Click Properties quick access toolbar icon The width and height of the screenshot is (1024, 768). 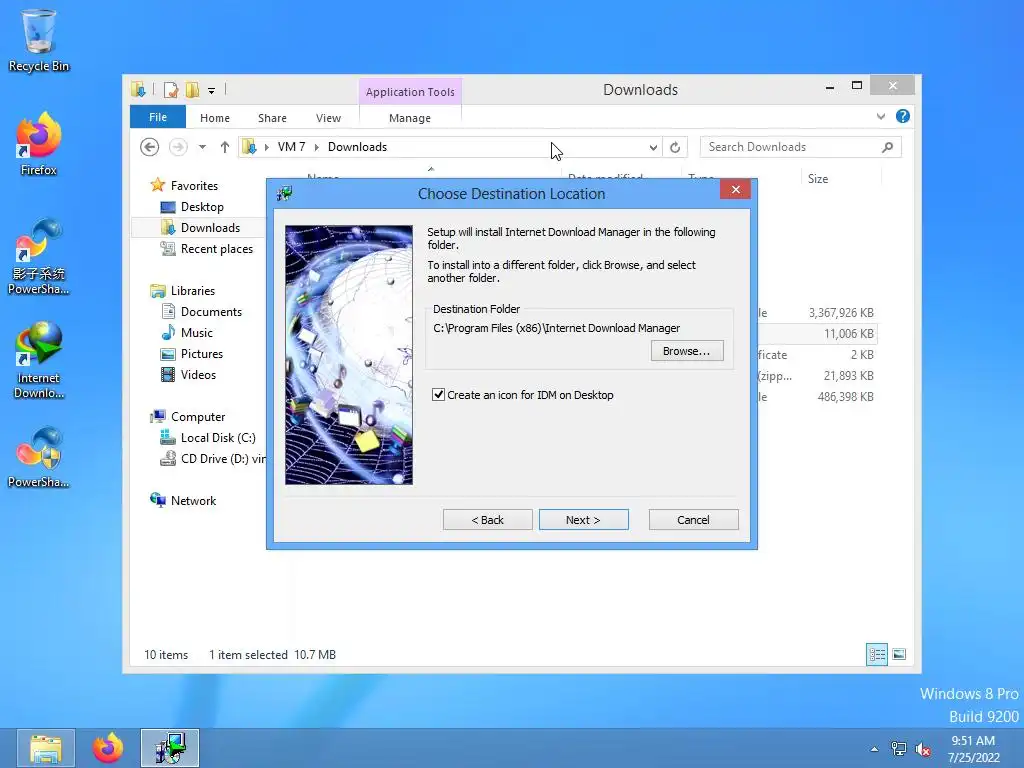click(x=170, y=89)
